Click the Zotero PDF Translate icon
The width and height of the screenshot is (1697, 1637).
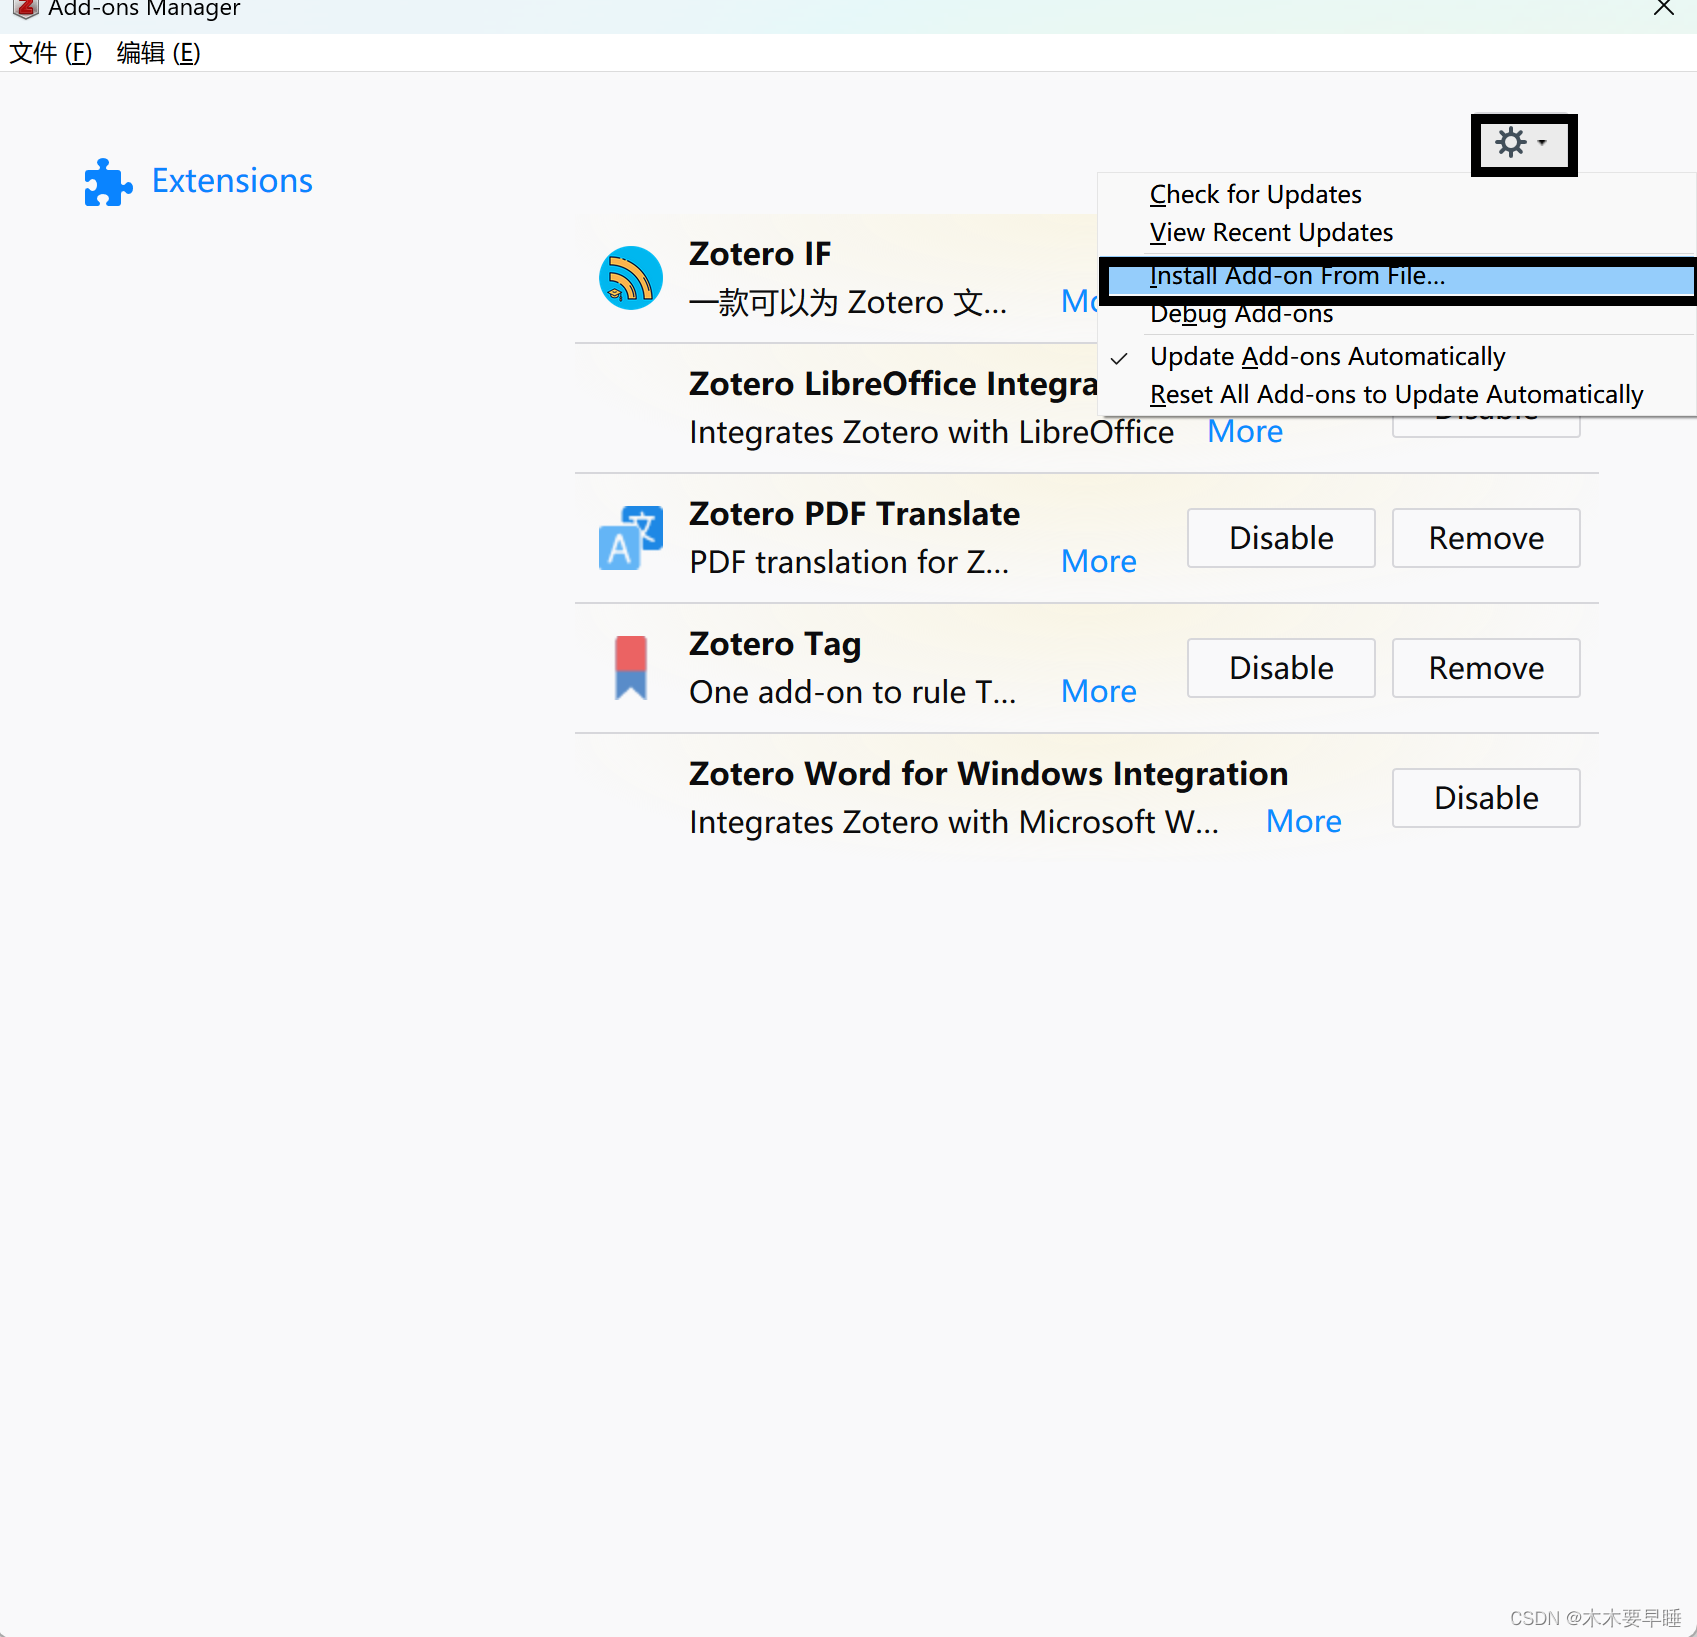630,538
